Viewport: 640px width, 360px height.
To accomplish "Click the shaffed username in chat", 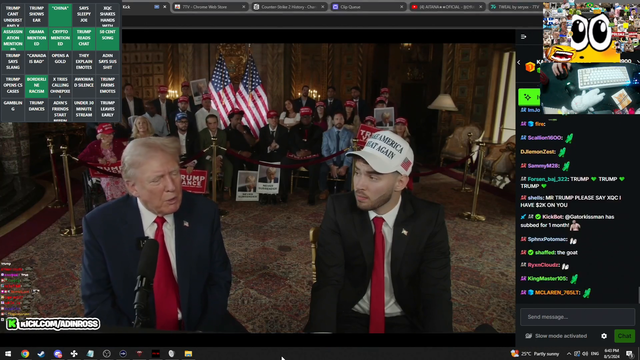I will (544, 253).
